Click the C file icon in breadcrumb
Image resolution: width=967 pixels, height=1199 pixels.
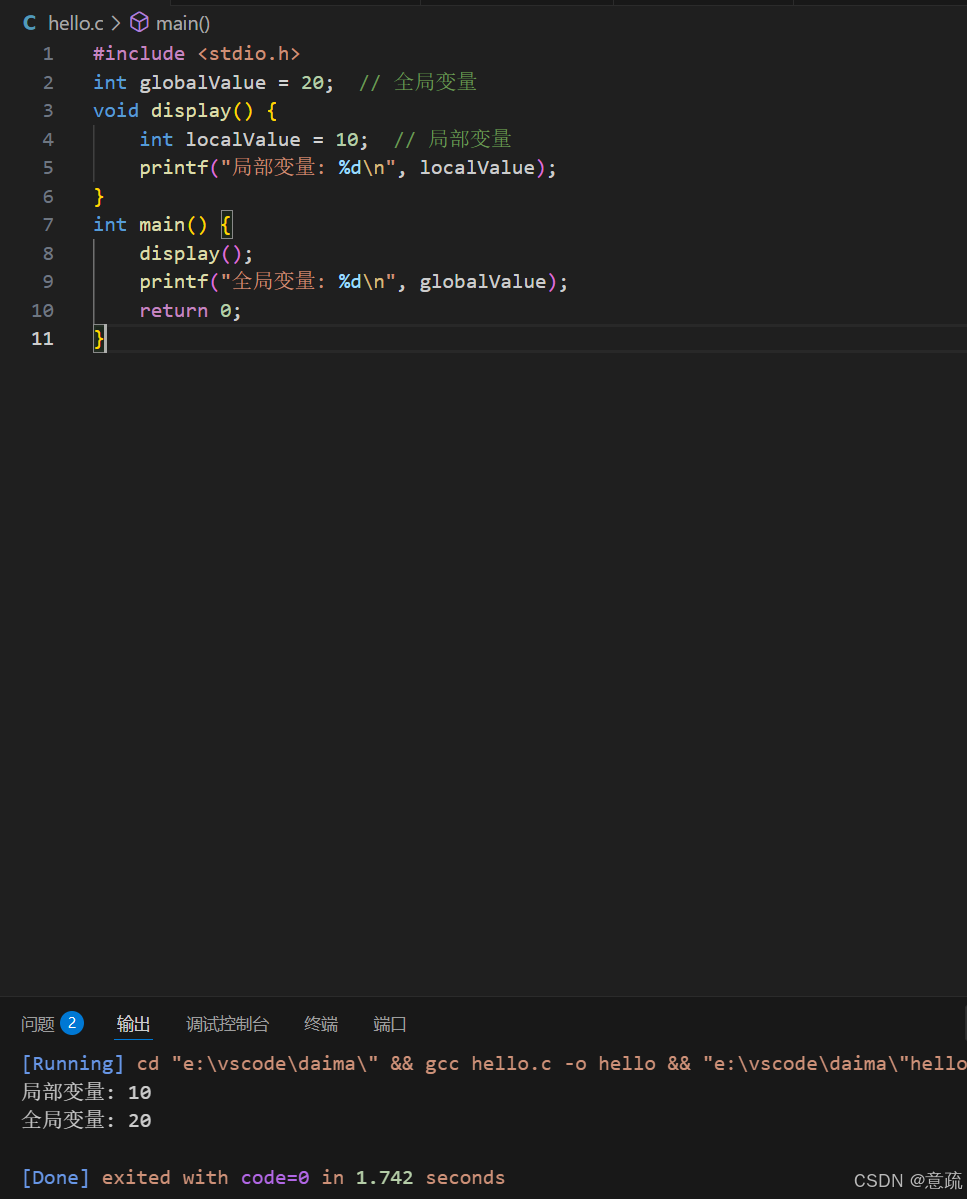pyautogui.click(x=30, y=23)
